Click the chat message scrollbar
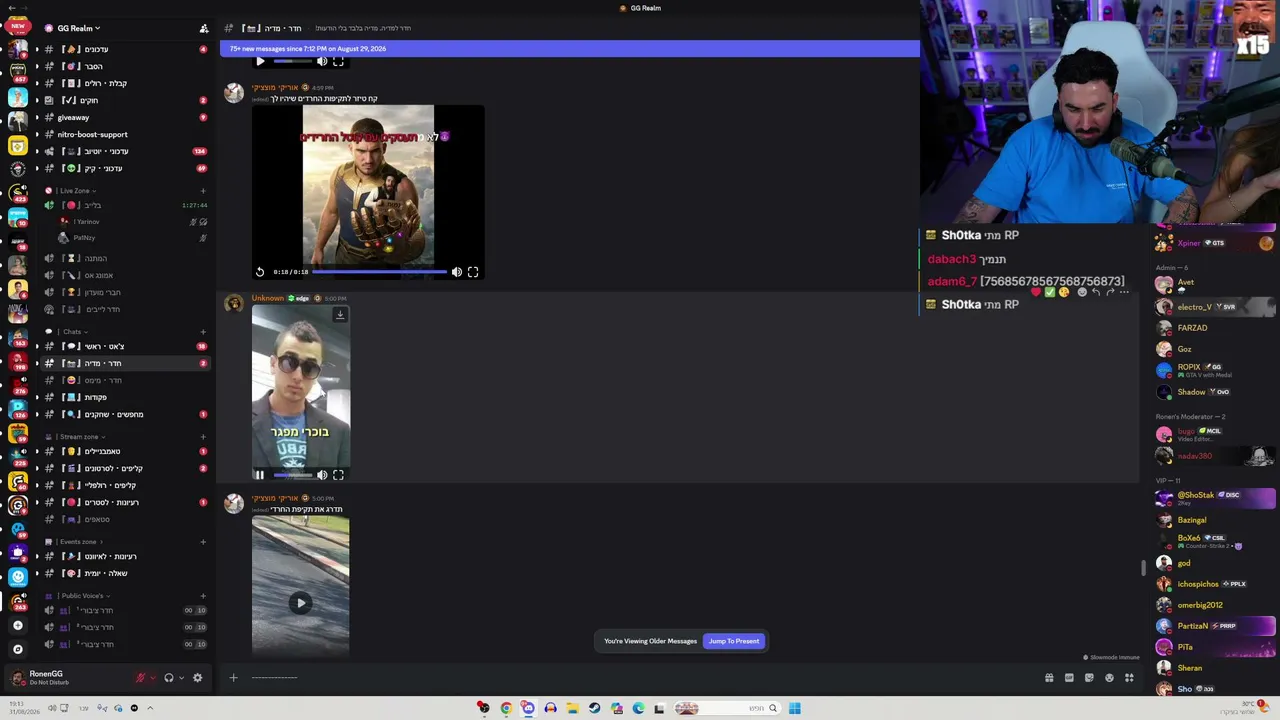This screenshot has width=1280, height=720. [x=1143, y=568]
